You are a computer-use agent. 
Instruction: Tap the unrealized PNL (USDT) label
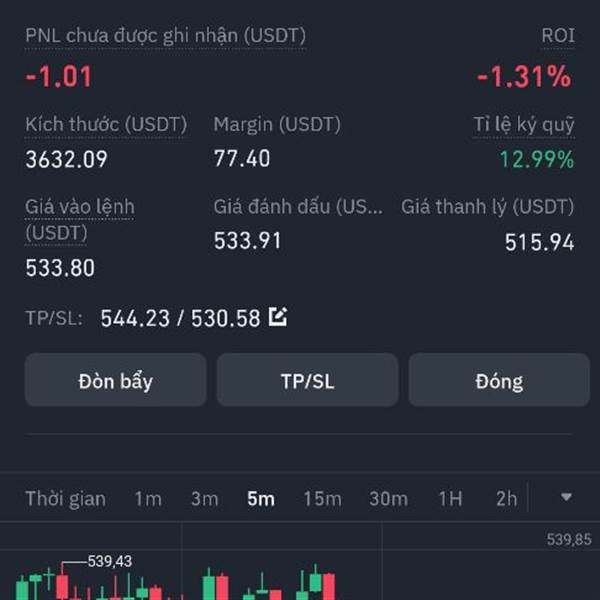click(x=165, y=35)
